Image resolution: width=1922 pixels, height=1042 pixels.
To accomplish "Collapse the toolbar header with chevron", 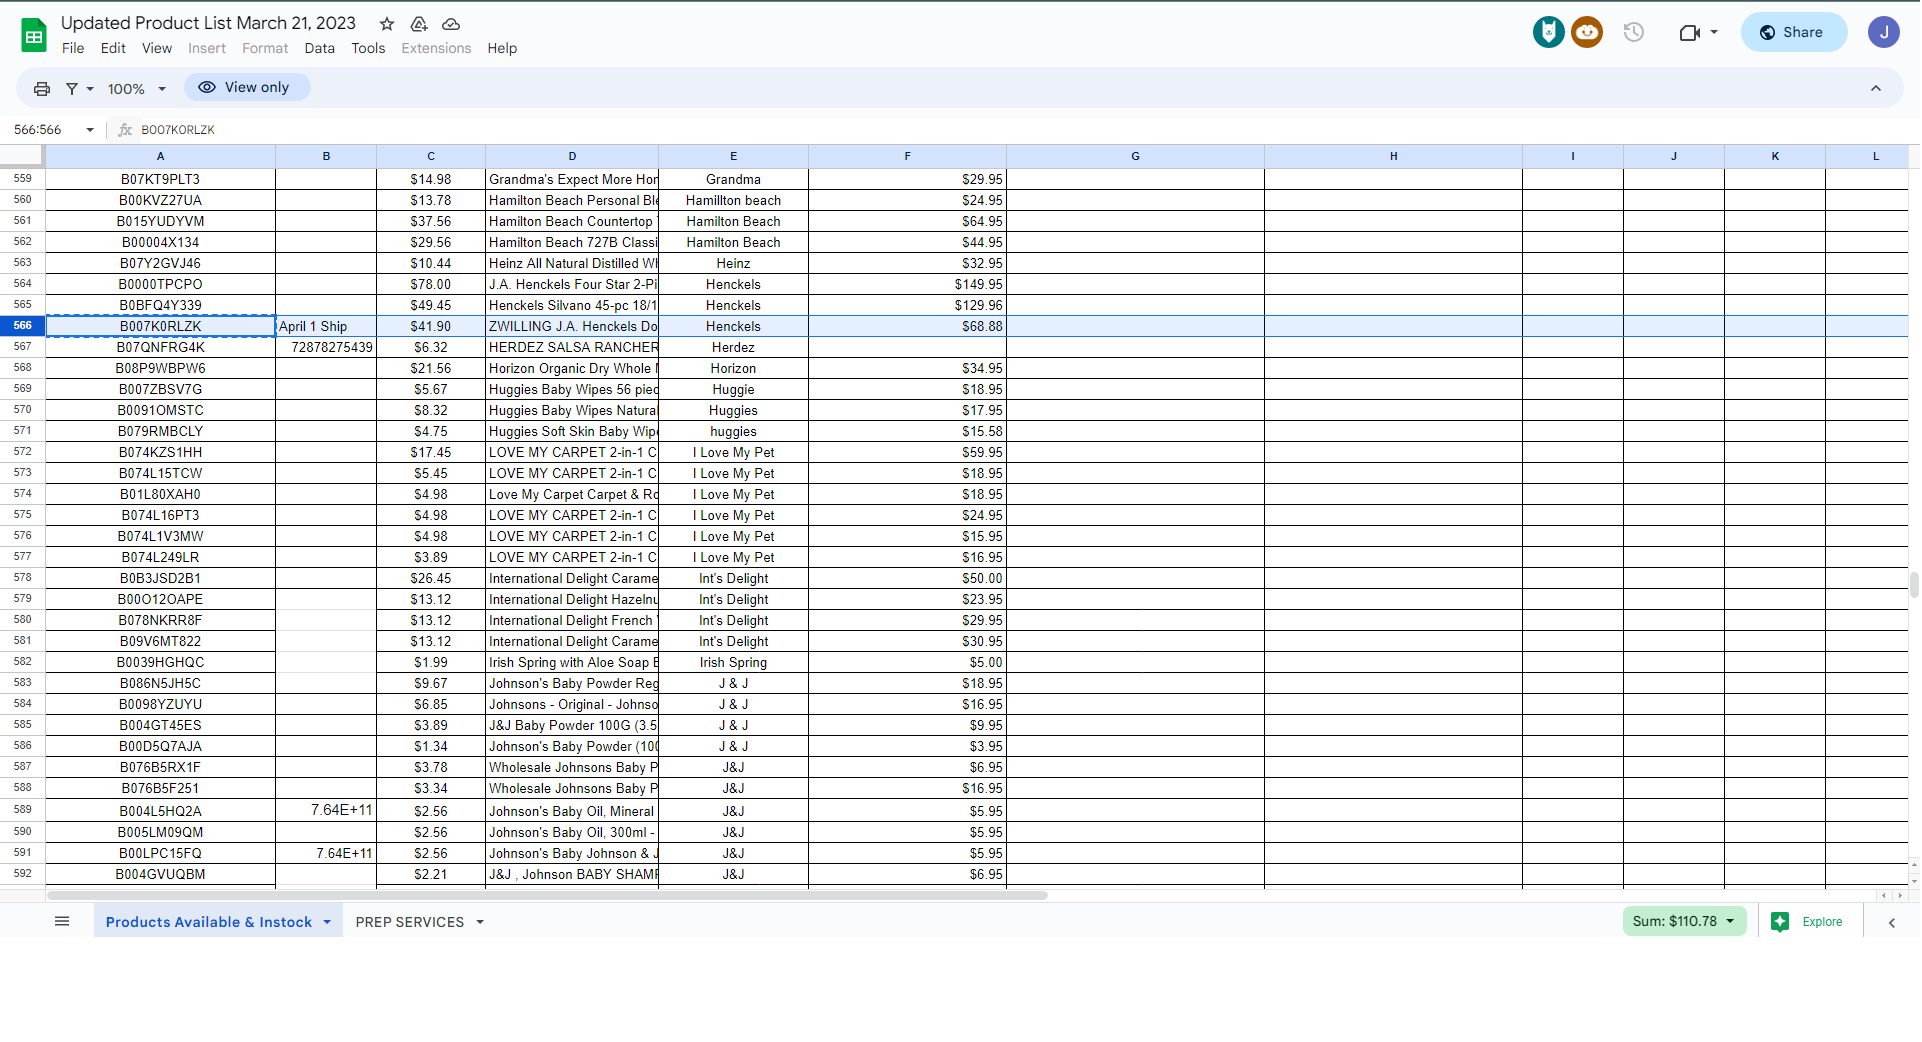I will 1876,89.
